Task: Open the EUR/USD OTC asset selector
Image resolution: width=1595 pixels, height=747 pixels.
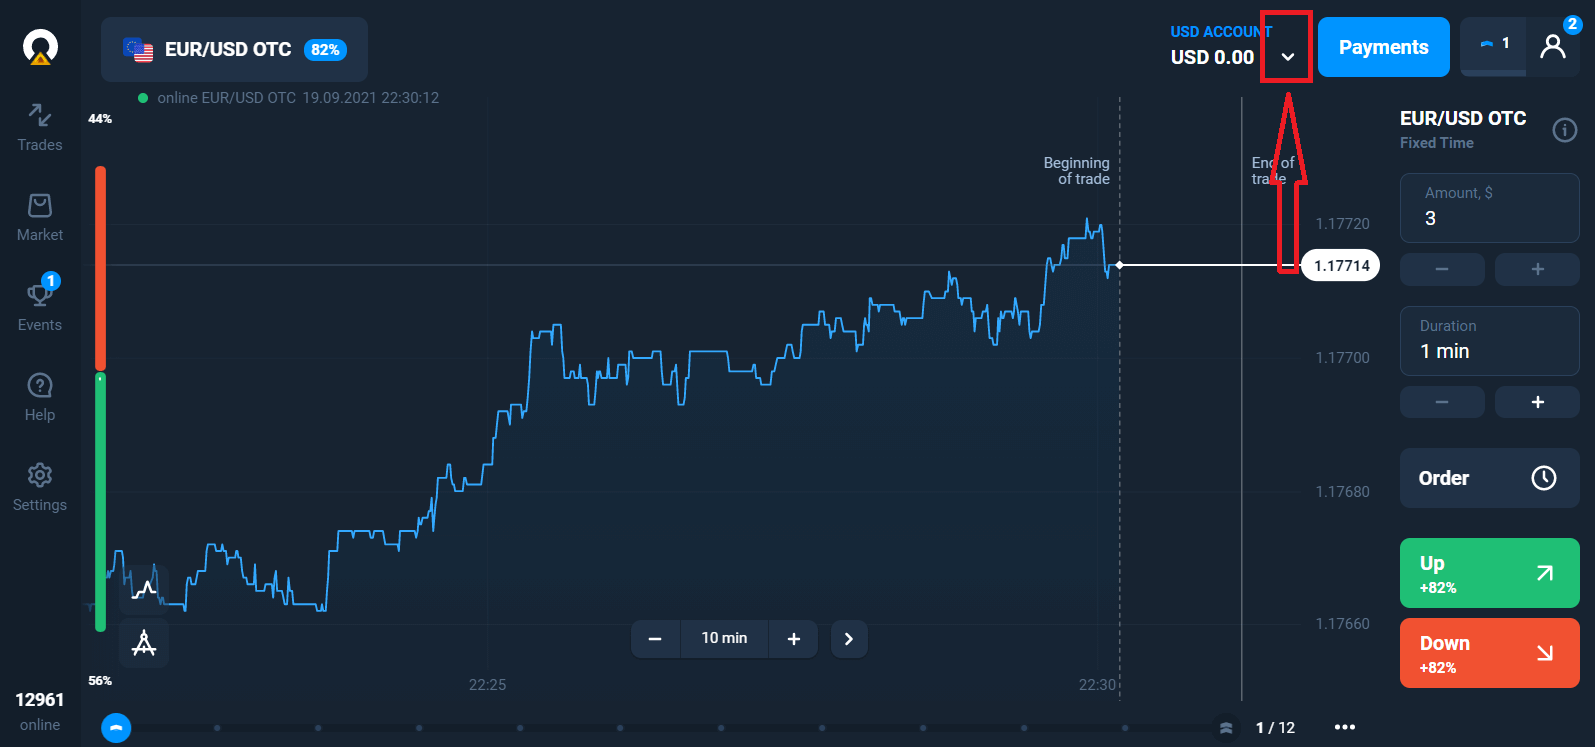Action: tap(234, 48)
